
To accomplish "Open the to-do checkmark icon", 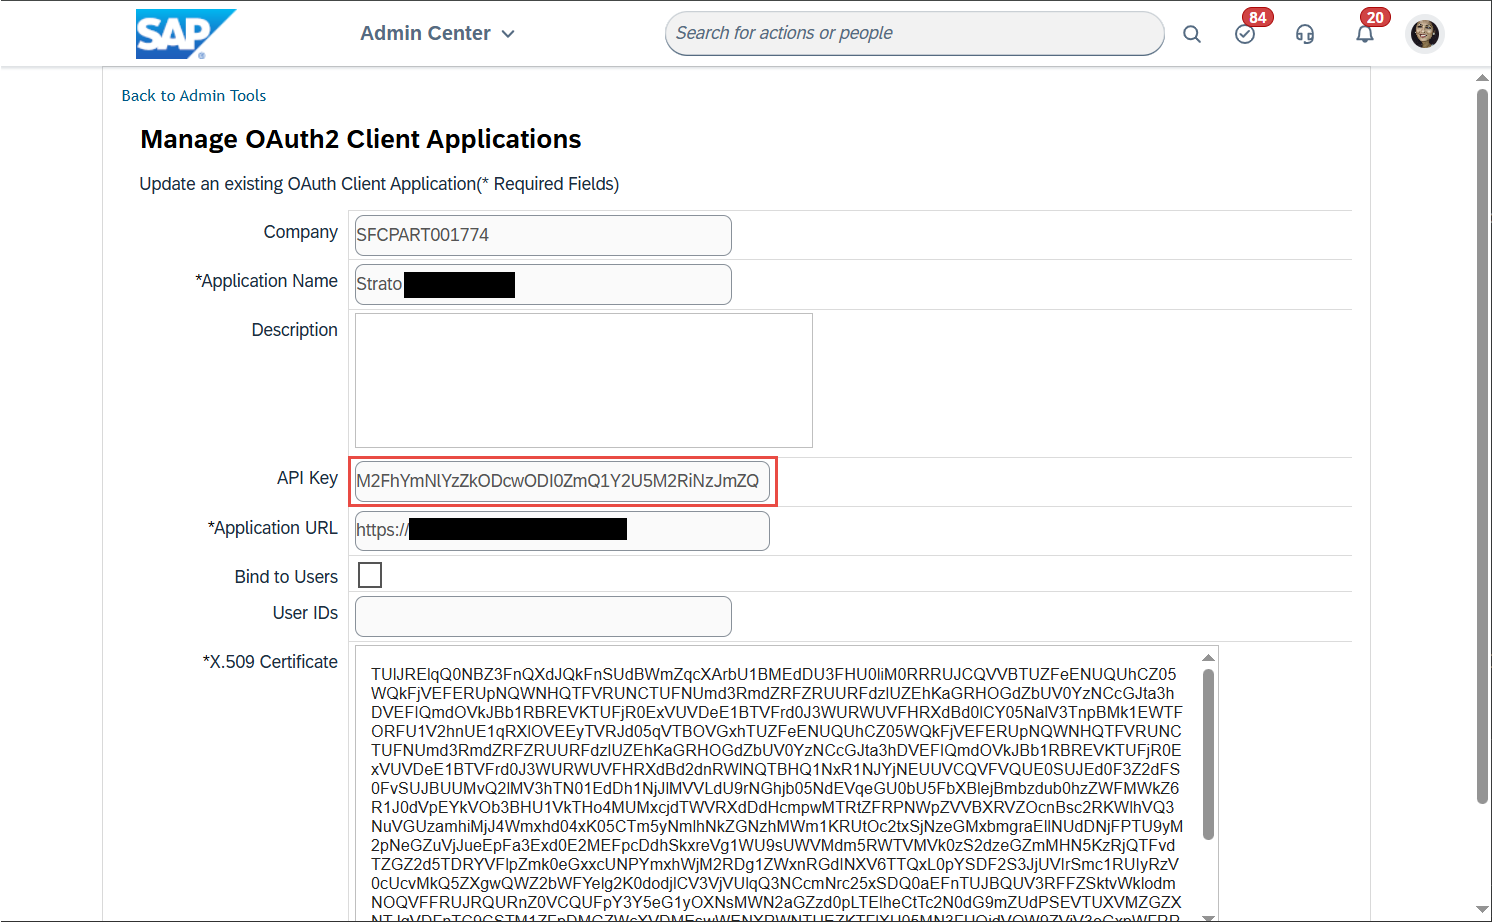I will 1245,34.
